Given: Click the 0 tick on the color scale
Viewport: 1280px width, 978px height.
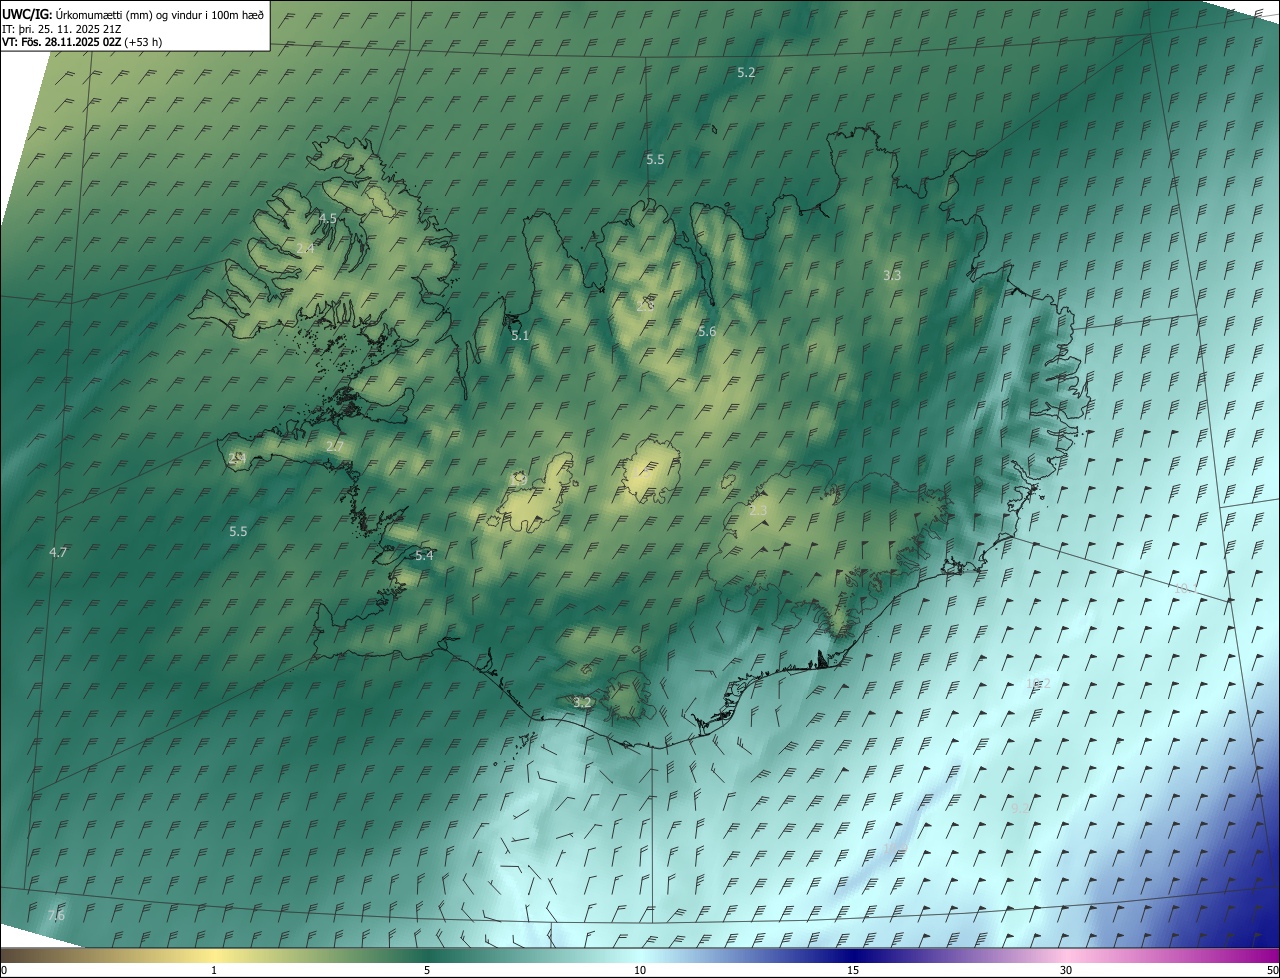Looking at the screenshot, I should tap(4, 970).
